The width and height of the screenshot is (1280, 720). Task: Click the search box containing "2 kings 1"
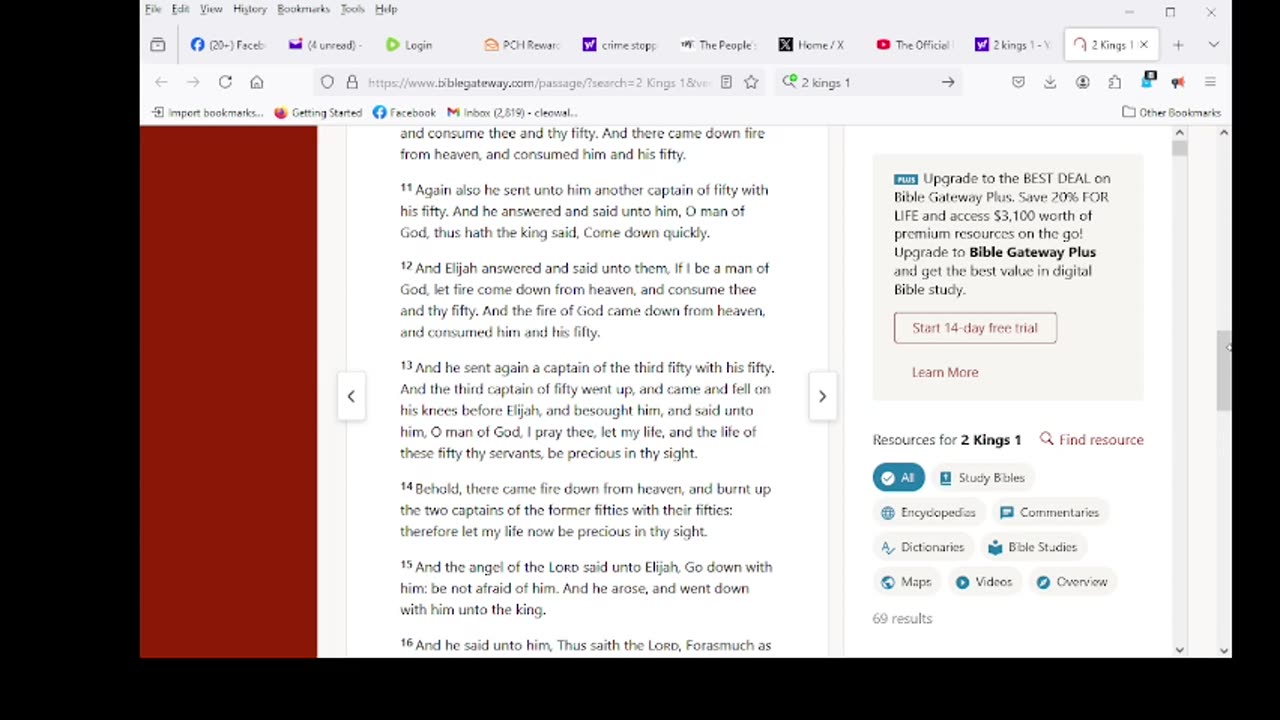(866, 82)
